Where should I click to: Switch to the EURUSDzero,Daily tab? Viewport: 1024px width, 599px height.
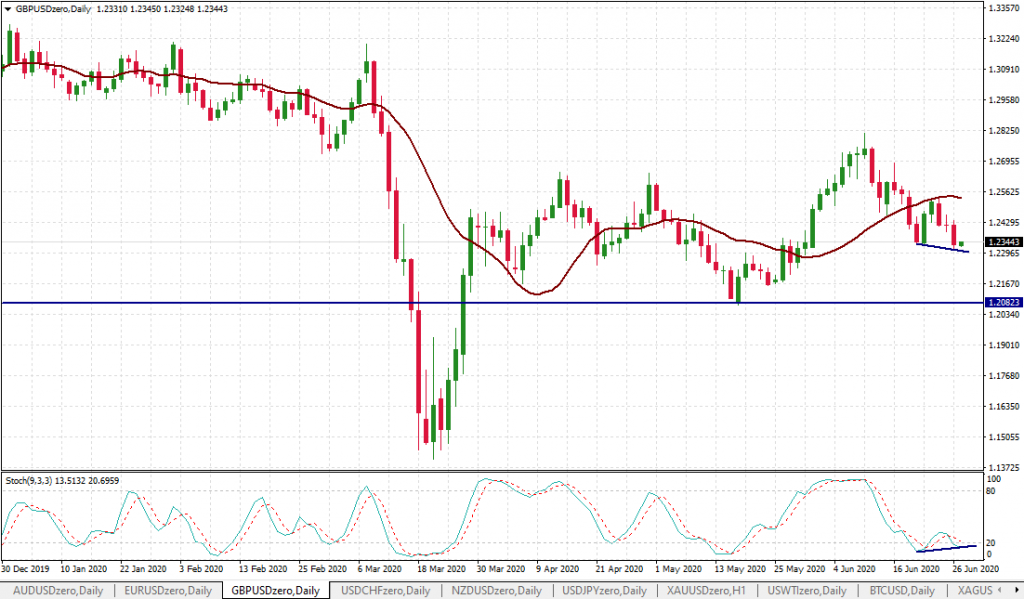pyautogui.click(x=168, y=591)
